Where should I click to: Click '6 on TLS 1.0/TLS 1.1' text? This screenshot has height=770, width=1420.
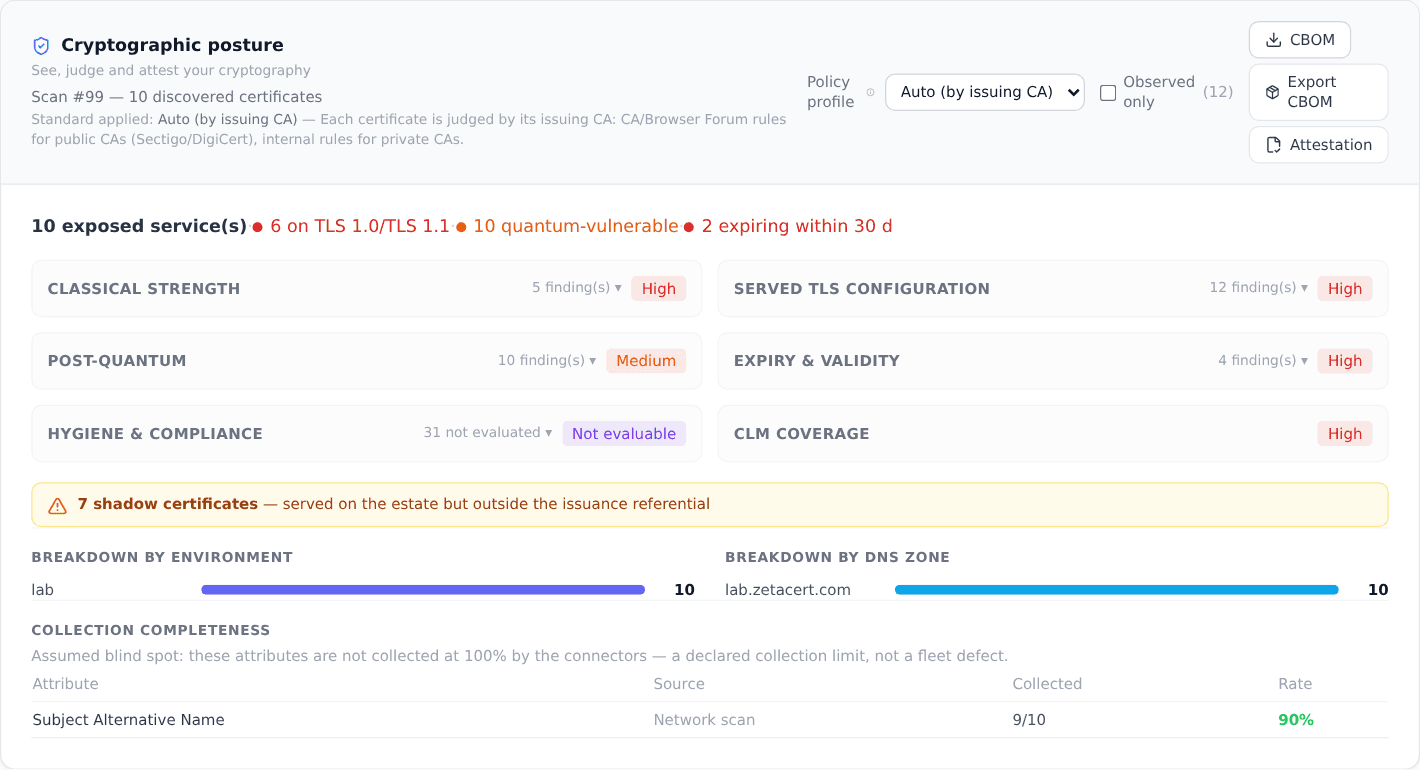(x=360, y=227)
